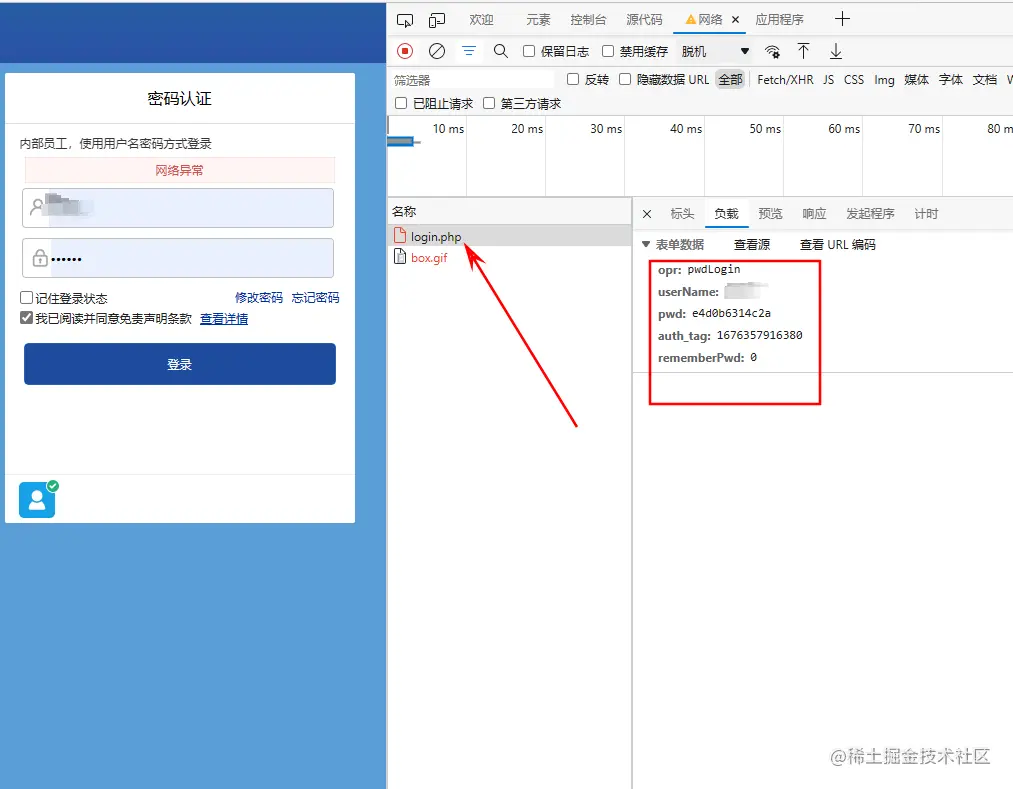The image size is (1013, 789).
Task: Select box.gif request row
Action: (x=510, y=257)
